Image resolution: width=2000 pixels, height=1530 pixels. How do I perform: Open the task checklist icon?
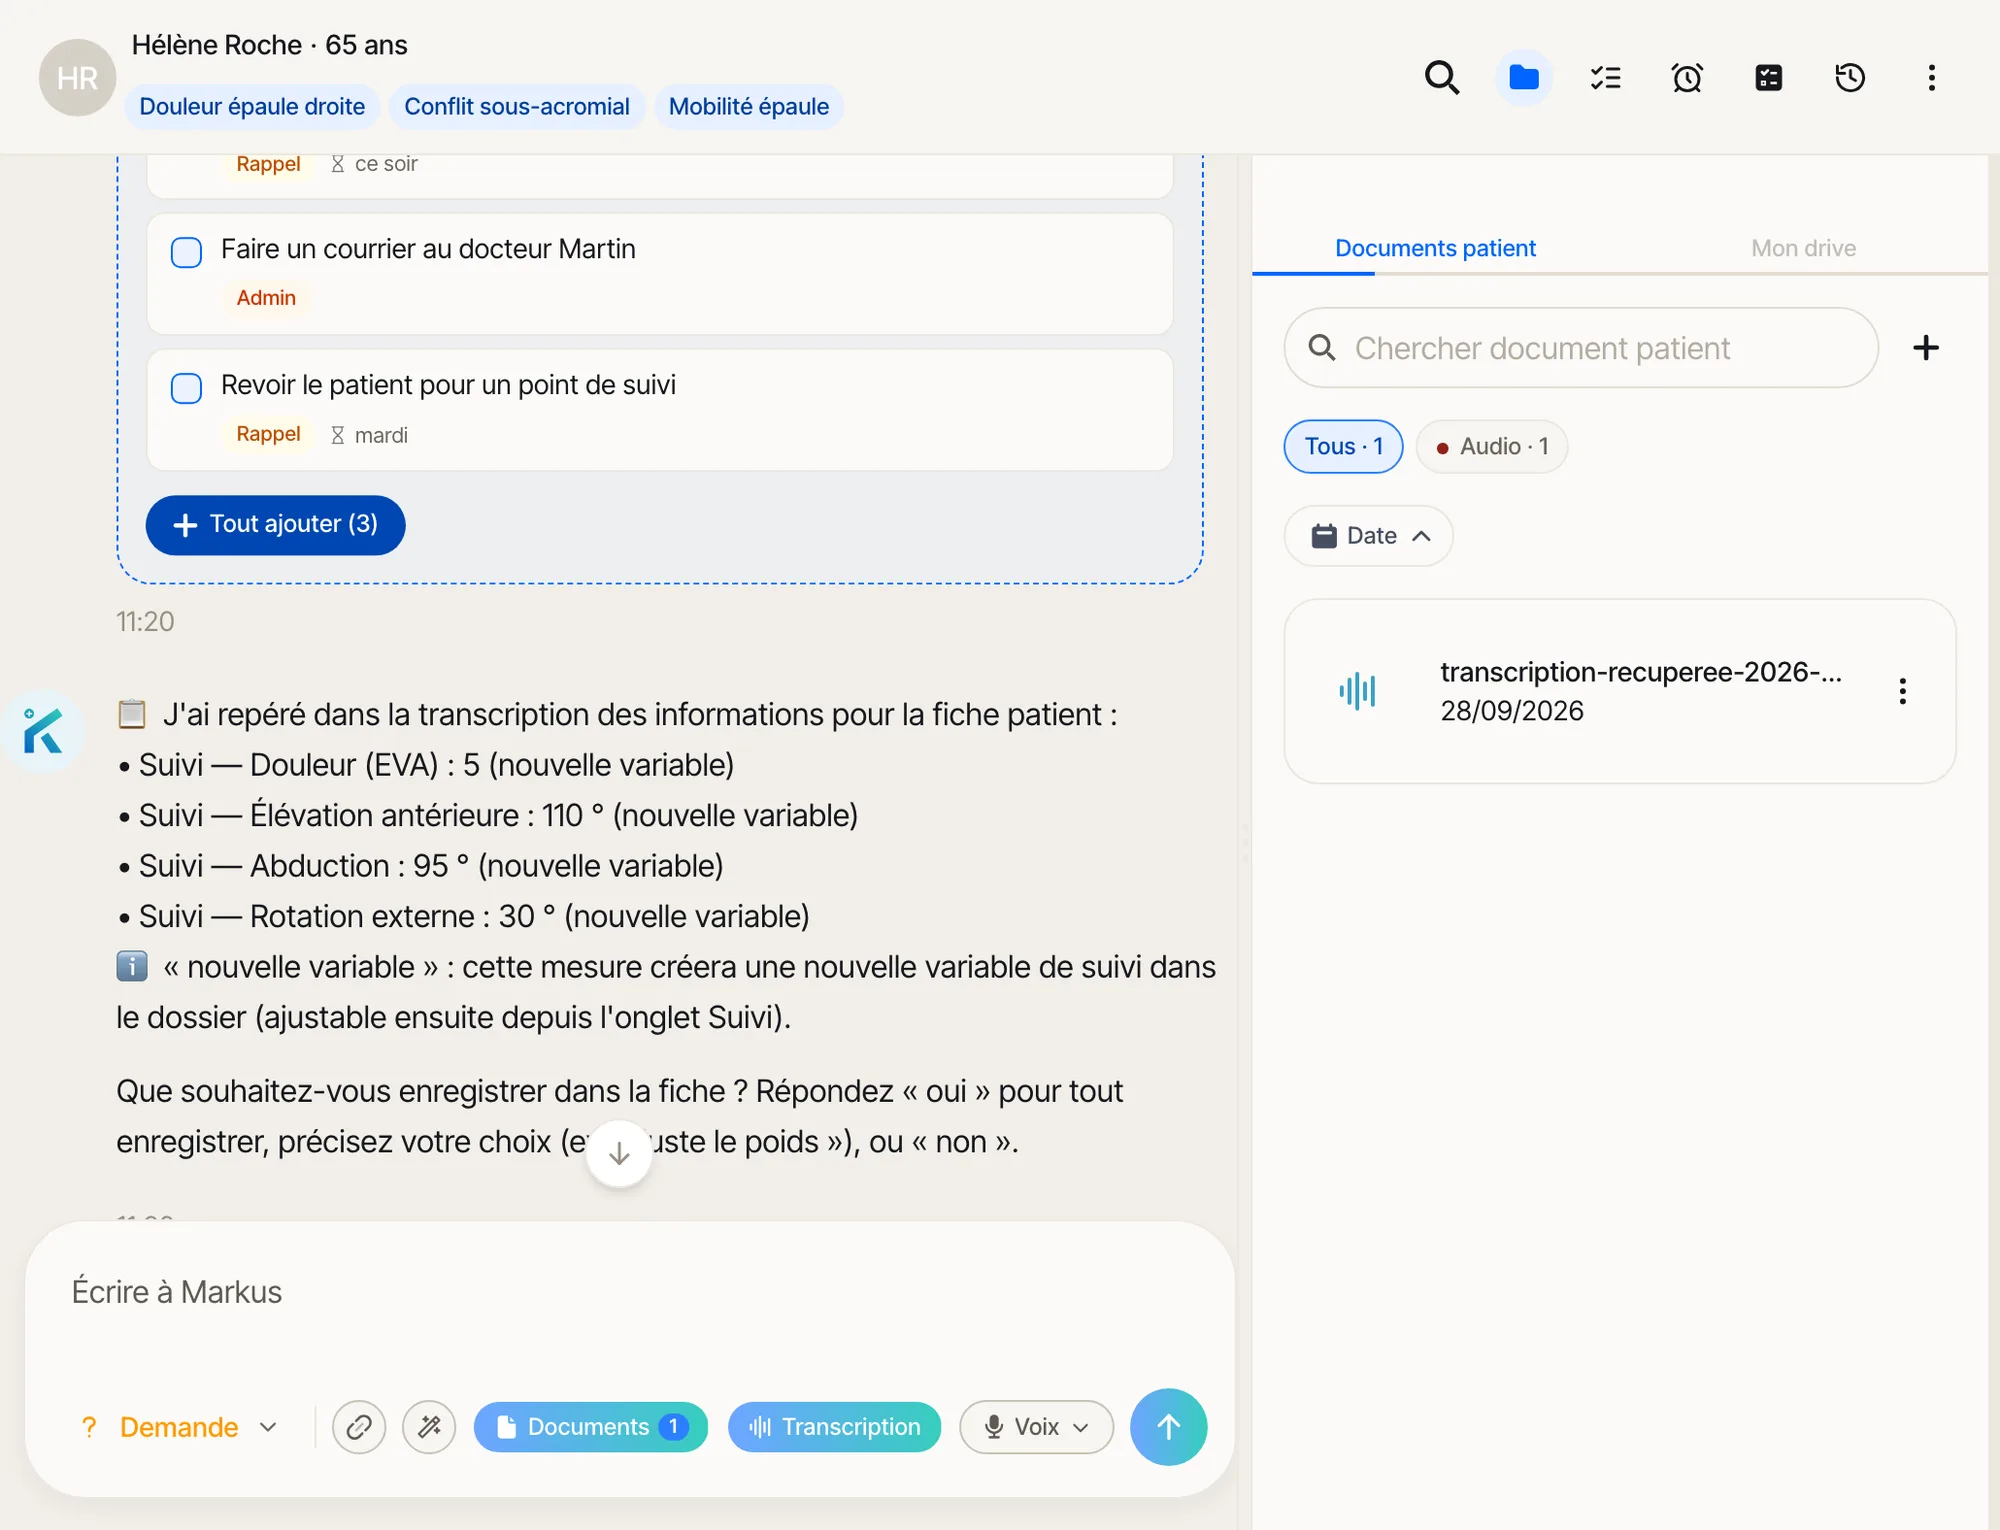[x=1605, y=77]
